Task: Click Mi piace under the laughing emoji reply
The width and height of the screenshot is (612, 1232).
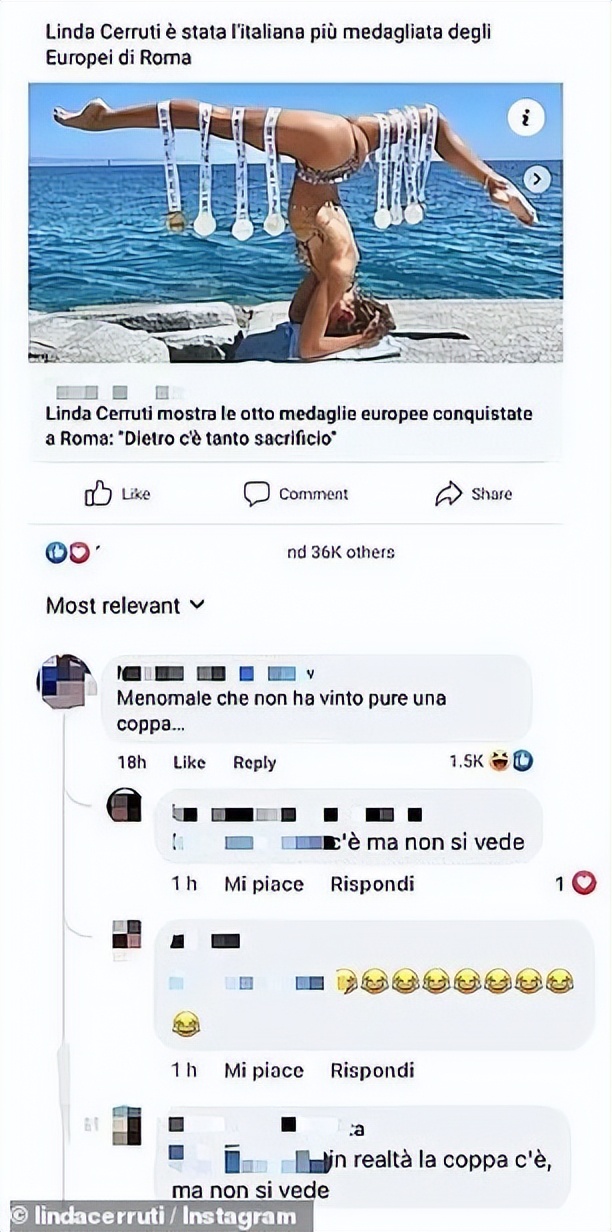Action: [x=263, y=1071]
